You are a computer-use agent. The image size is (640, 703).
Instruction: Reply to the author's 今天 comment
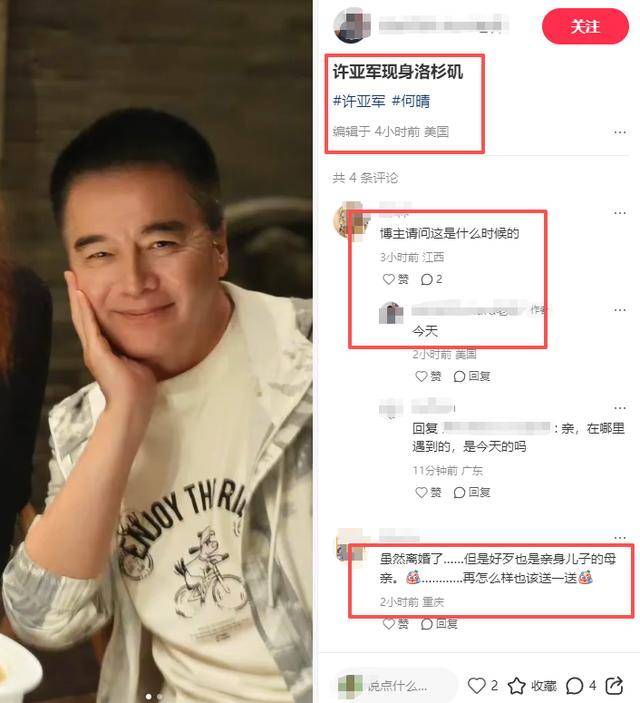coord(471,376)
